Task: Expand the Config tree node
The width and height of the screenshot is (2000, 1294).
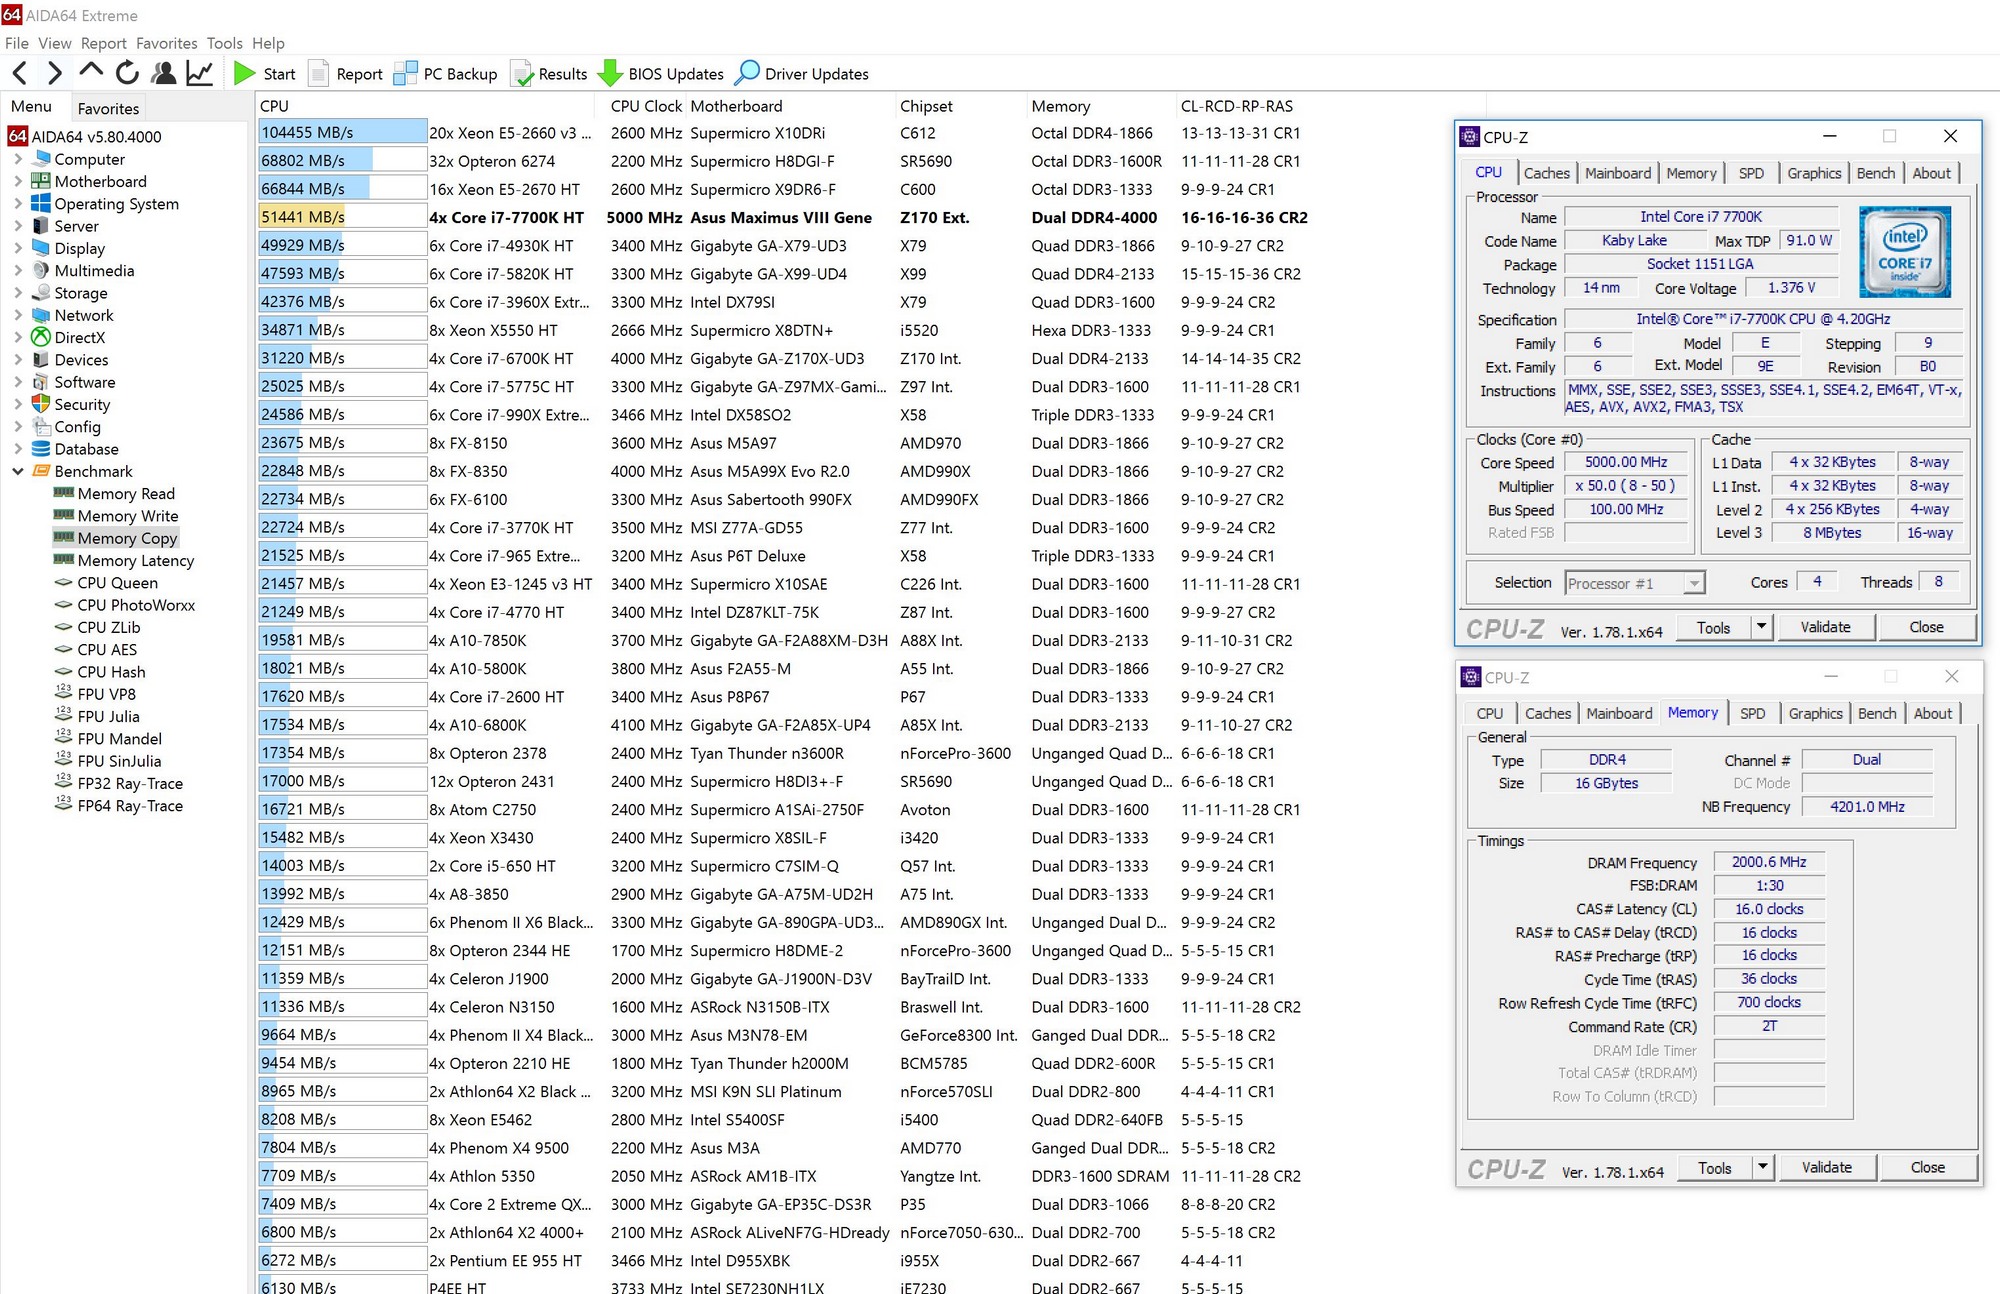Action: click(x=18, y=427)
